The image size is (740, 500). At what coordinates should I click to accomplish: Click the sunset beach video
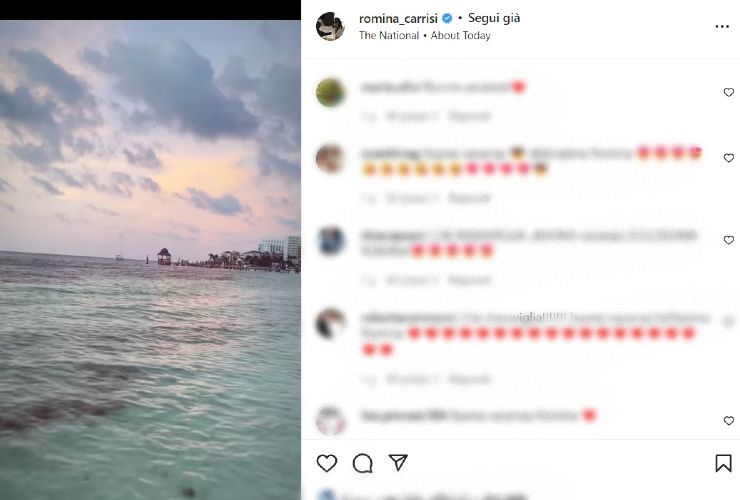pyautogui.click(x=150, y=260)
